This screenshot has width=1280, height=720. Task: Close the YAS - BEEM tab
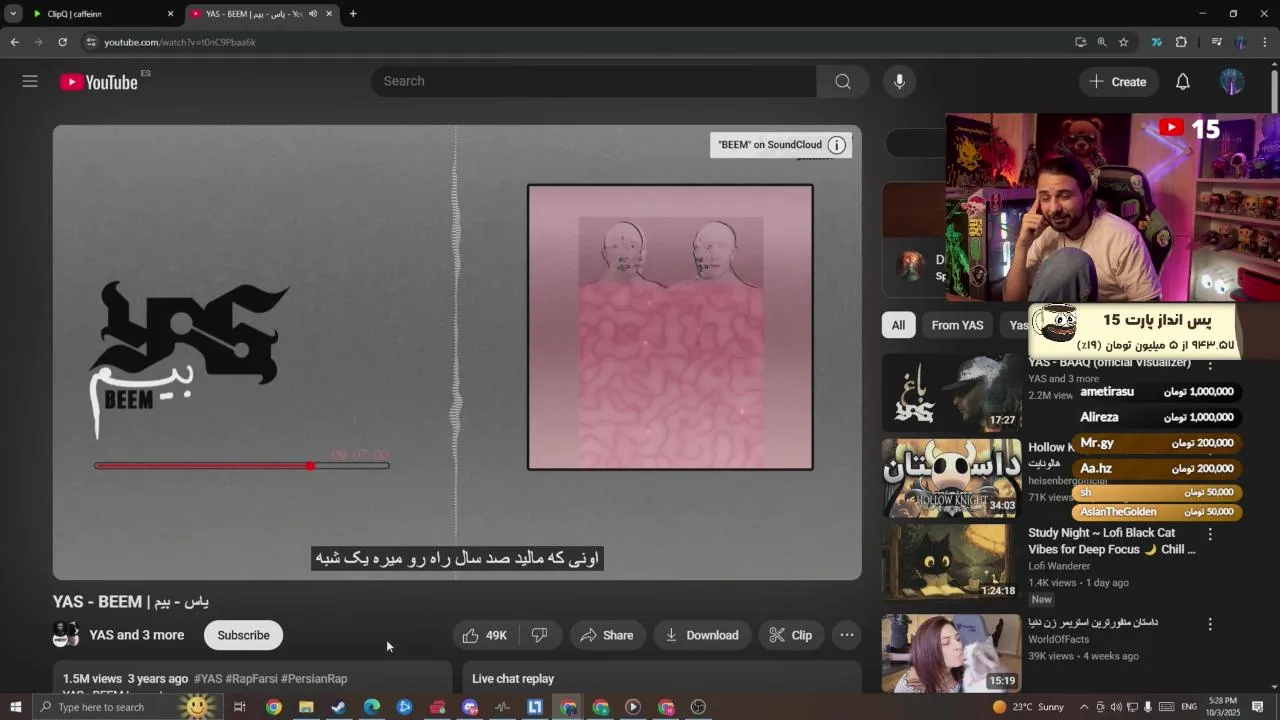click(329, 14)
